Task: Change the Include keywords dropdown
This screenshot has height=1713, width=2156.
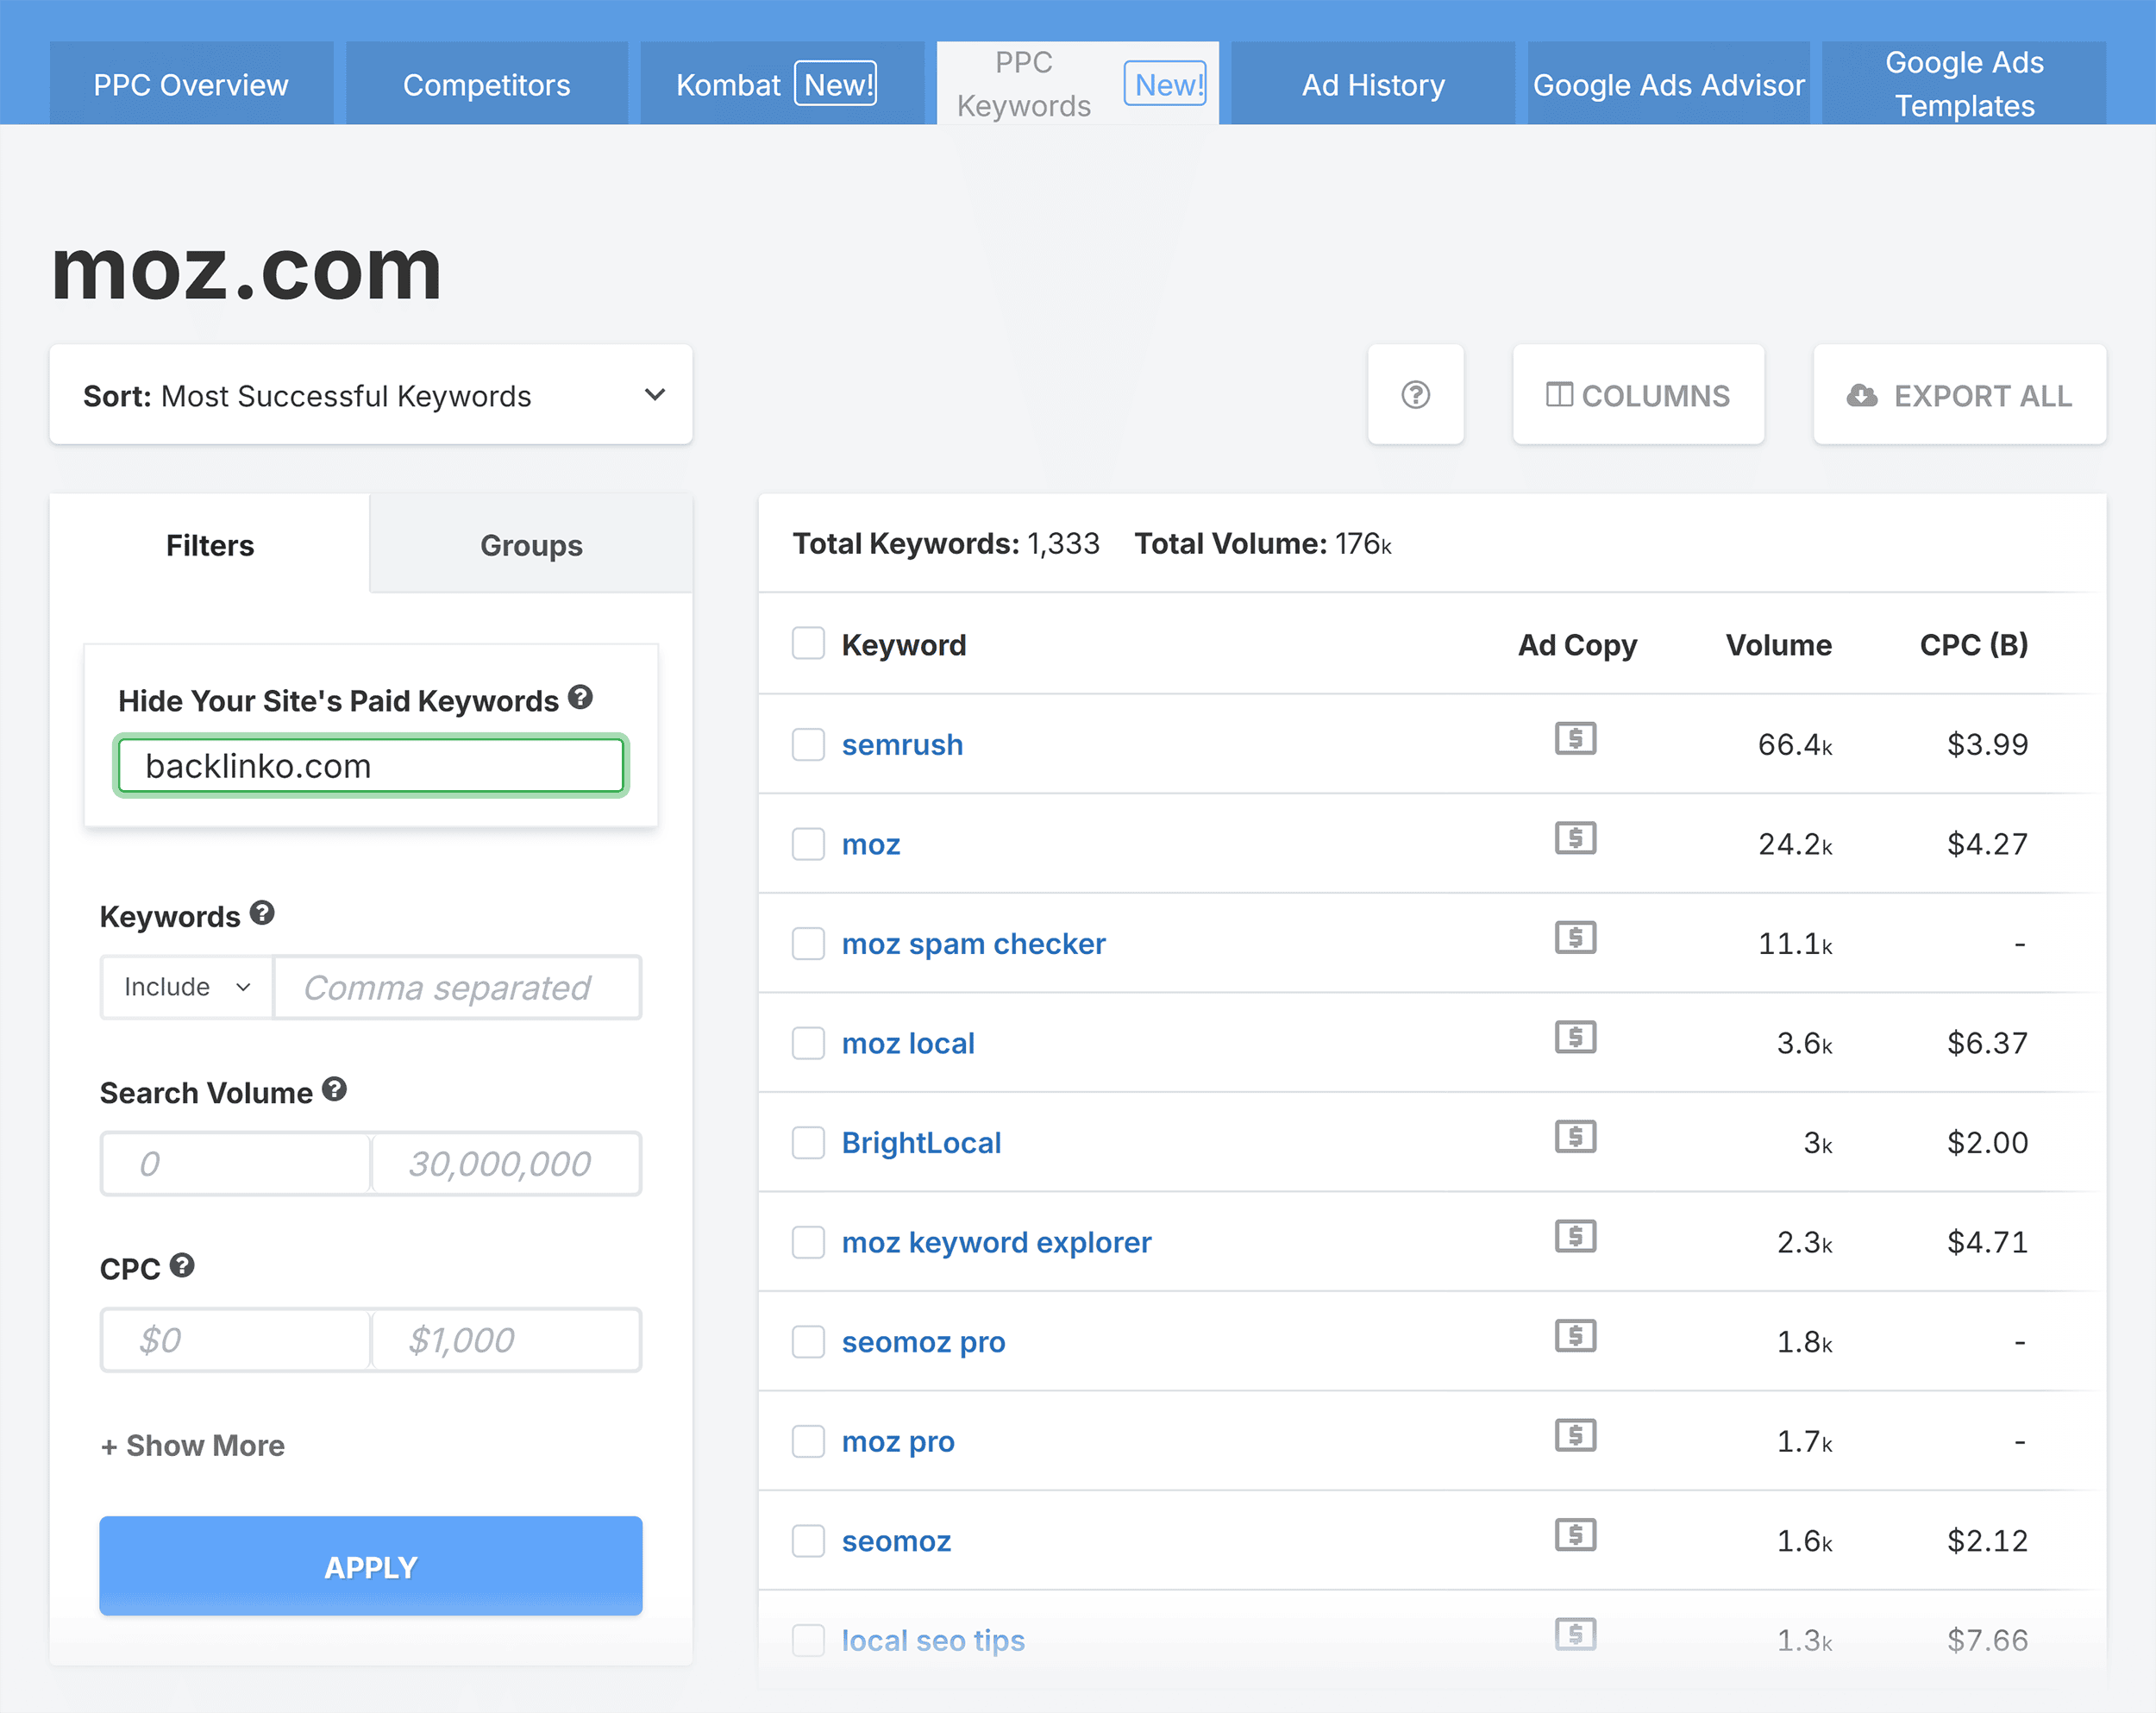Action: (185, 987)
